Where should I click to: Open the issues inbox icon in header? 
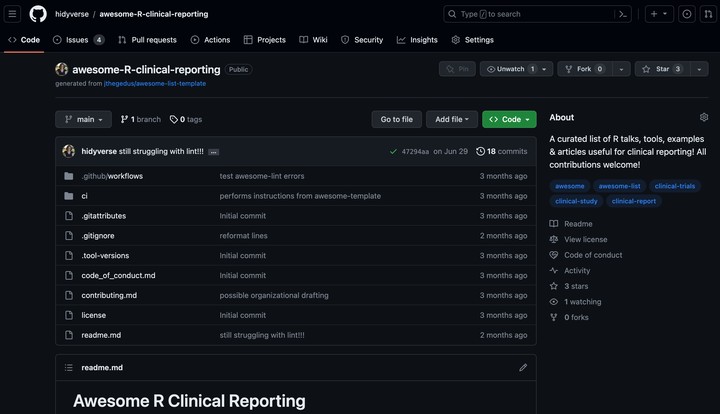point(686,14)
